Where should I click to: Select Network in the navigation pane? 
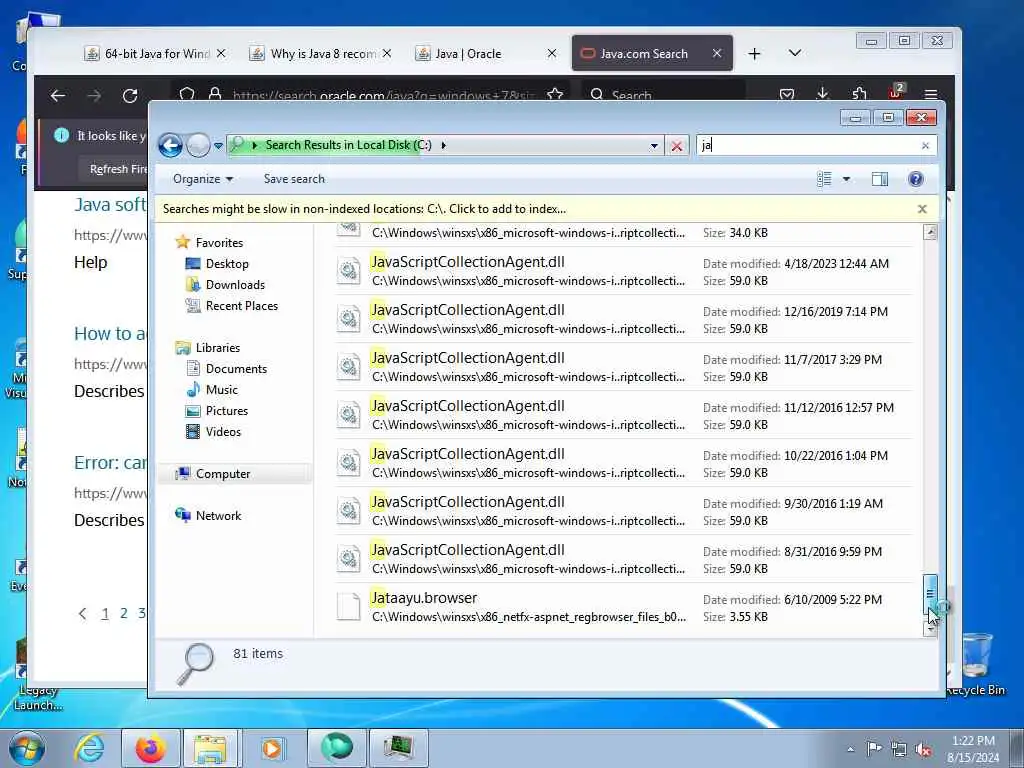click(218, 515)
